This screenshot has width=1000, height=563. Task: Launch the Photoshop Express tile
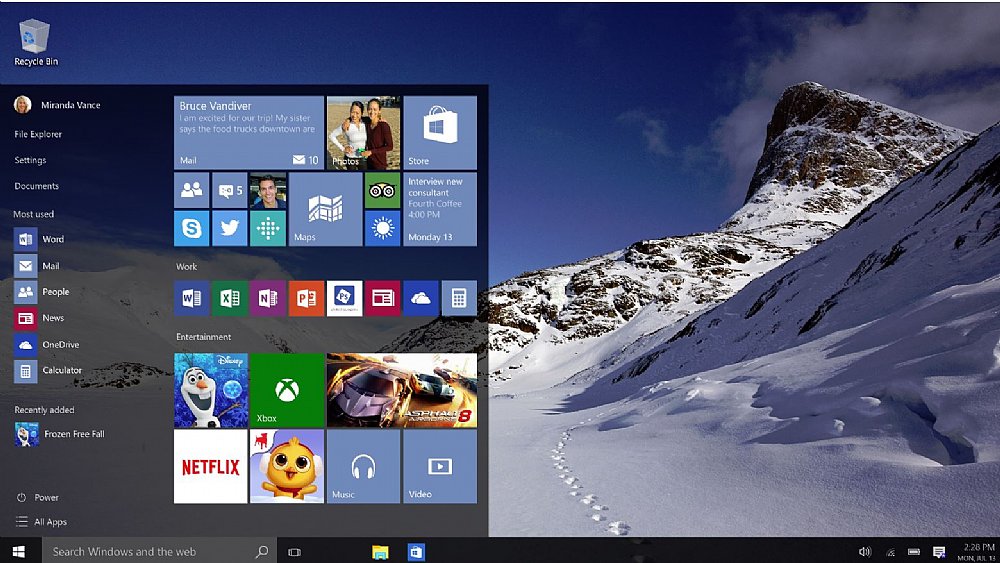(x=344, y=298)
